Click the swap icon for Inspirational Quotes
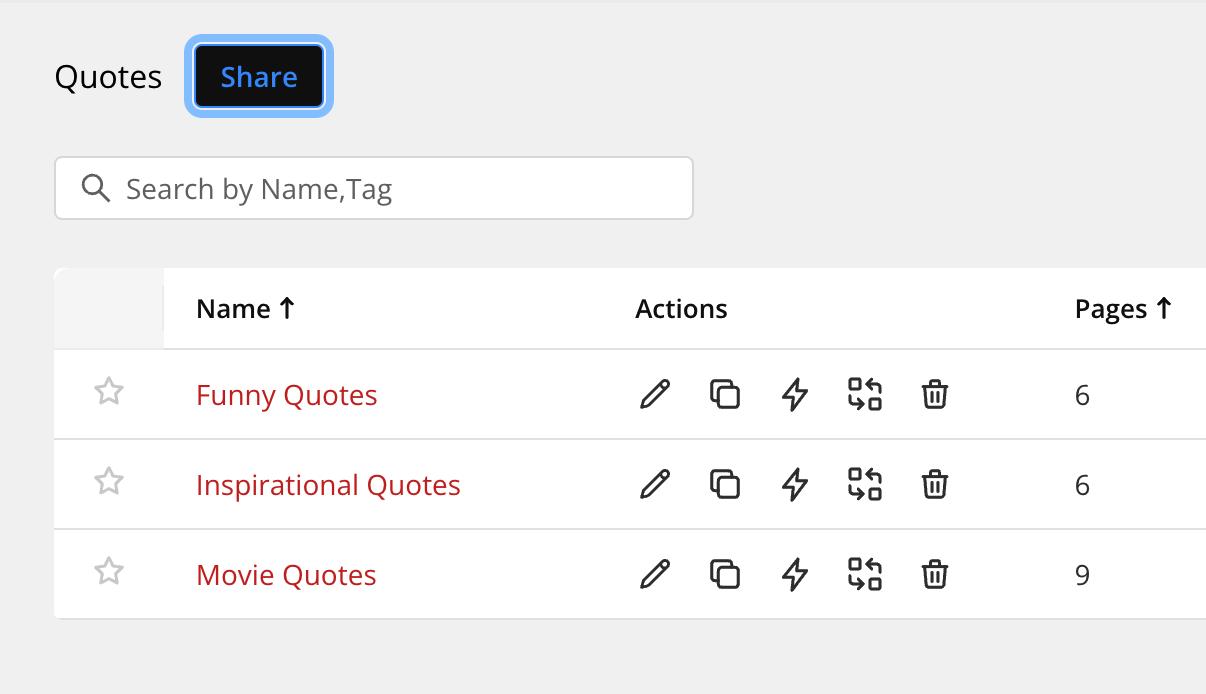 click(x=865, y=484)
